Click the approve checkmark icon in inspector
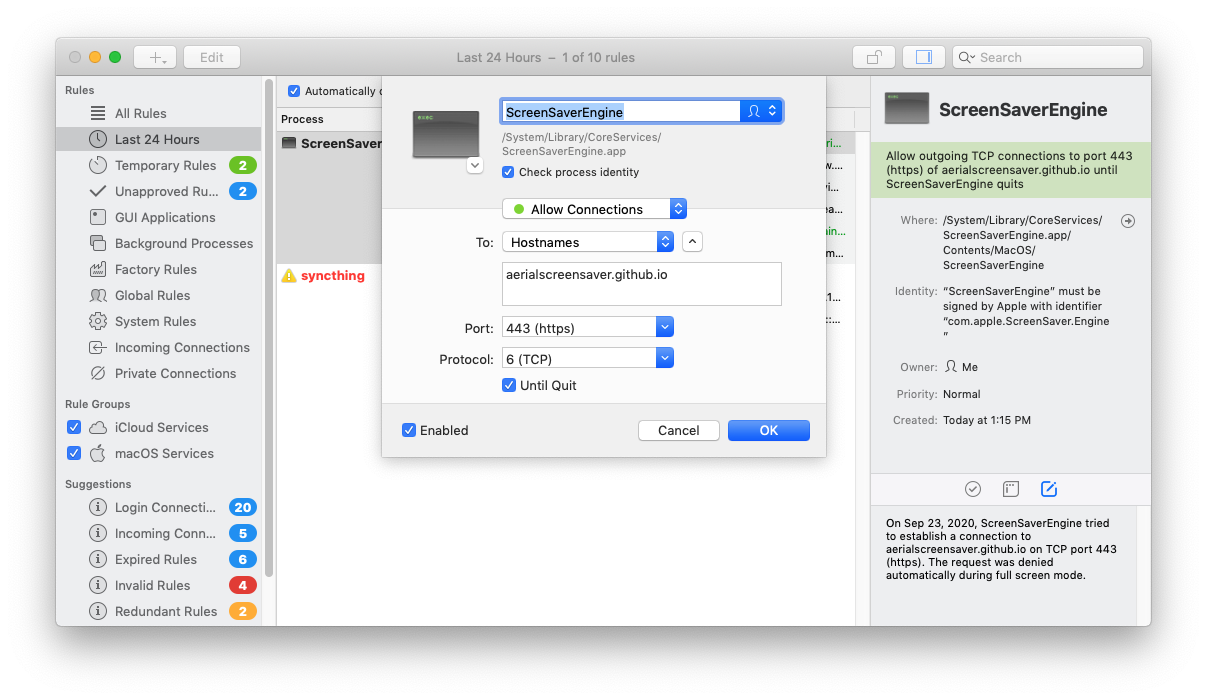1207x700 pixels. click(973, 489)
